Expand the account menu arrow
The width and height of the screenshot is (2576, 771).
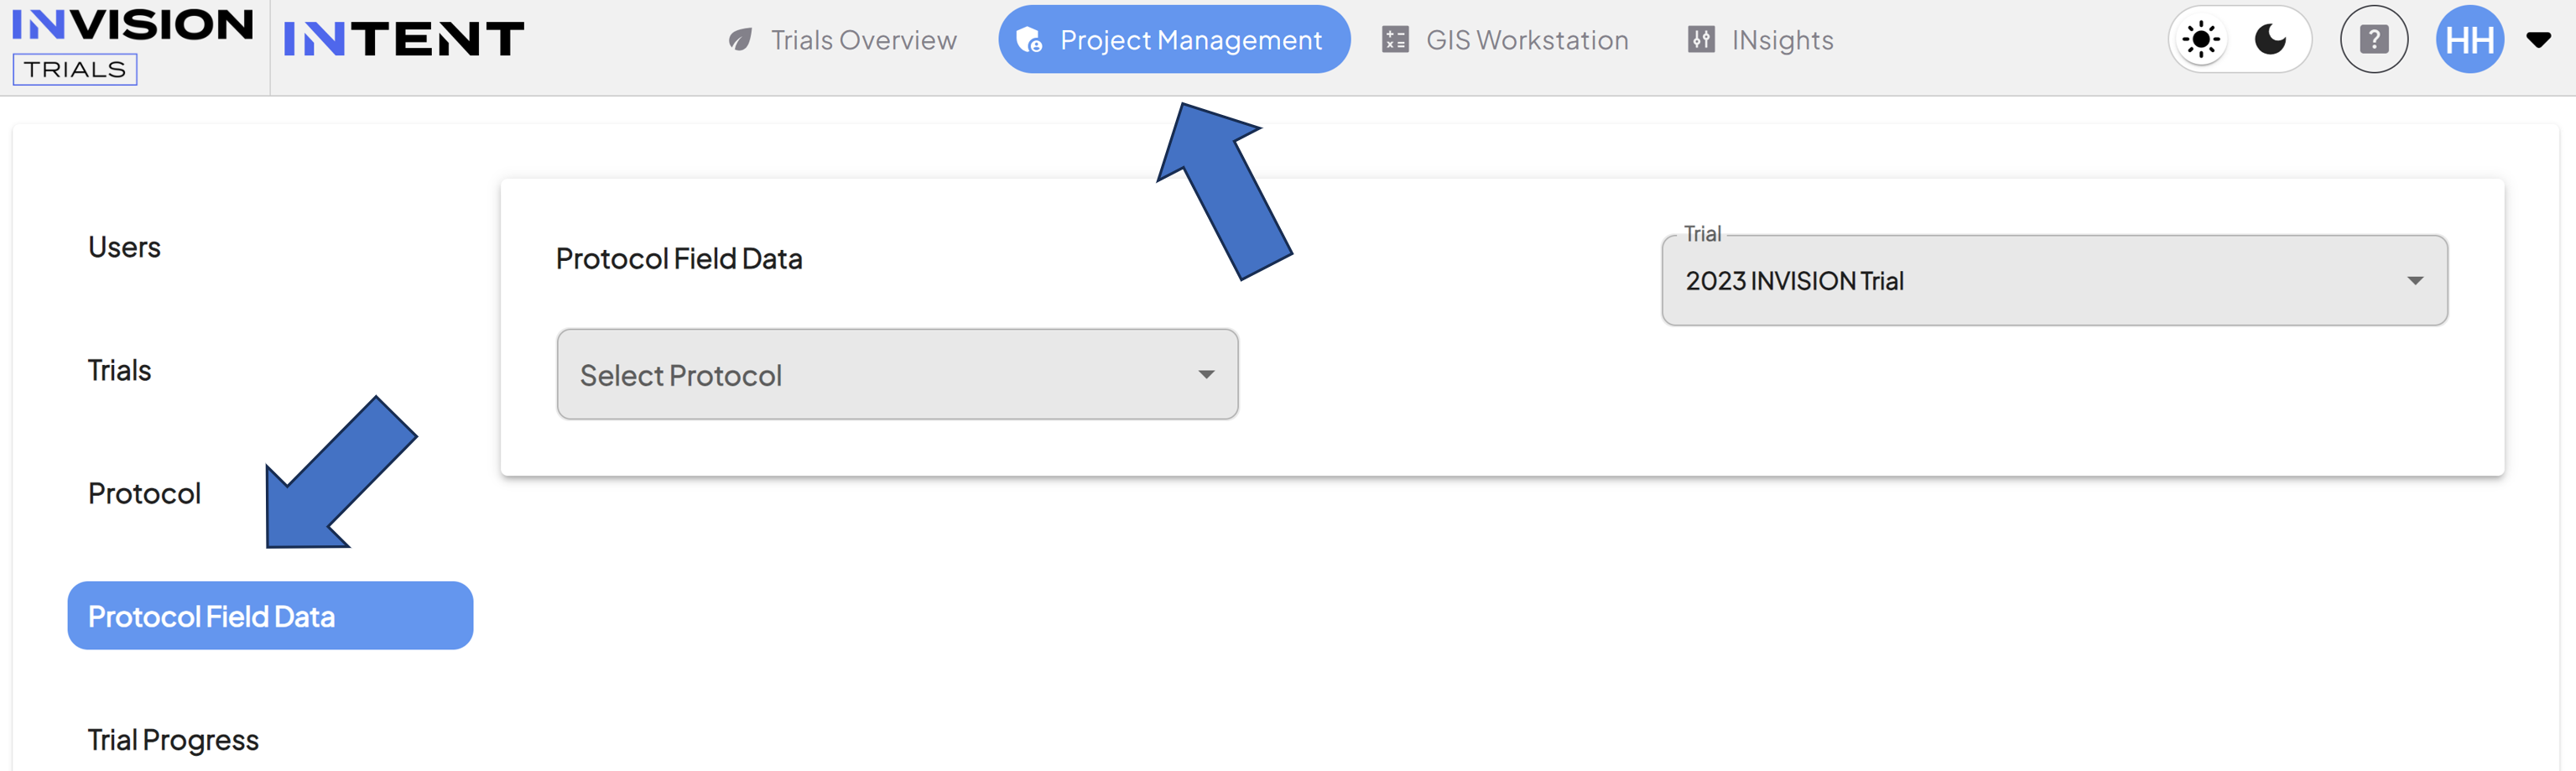click(2538, 40)
